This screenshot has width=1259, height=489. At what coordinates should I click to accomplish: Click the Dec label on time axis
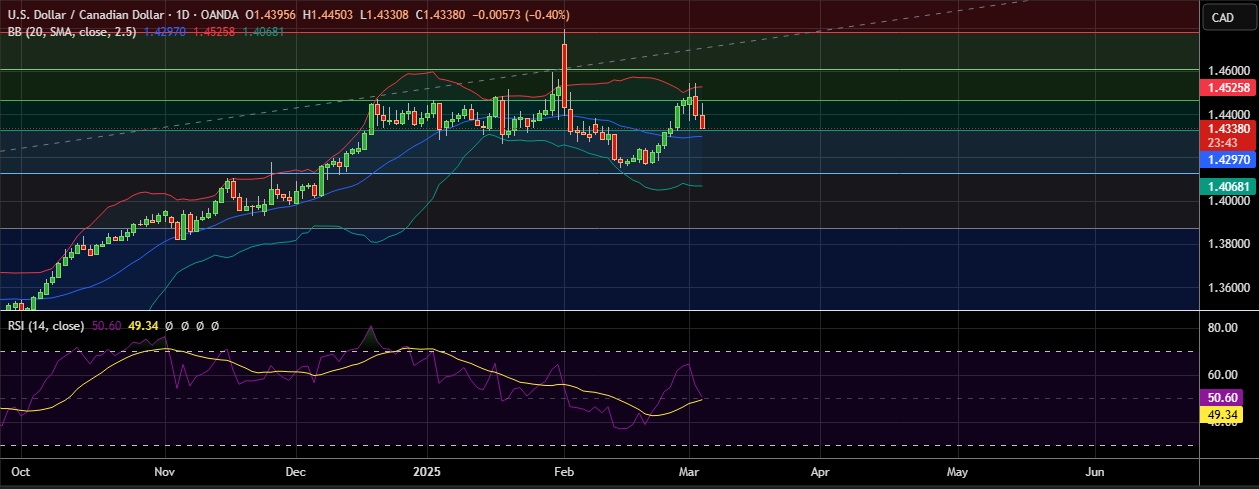point(295,470)
